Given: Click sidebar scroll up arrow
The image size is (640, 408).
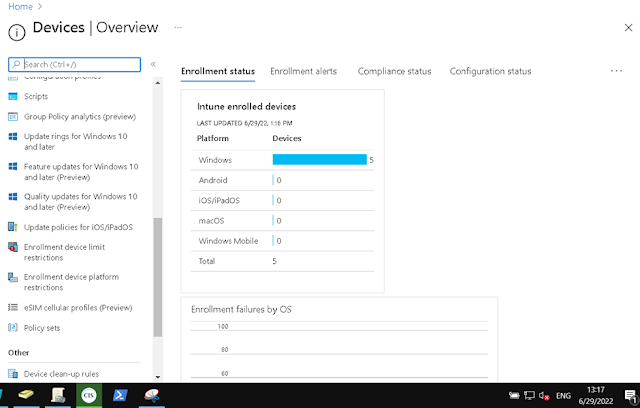Looking at the screenshot, I should (158, 83).
